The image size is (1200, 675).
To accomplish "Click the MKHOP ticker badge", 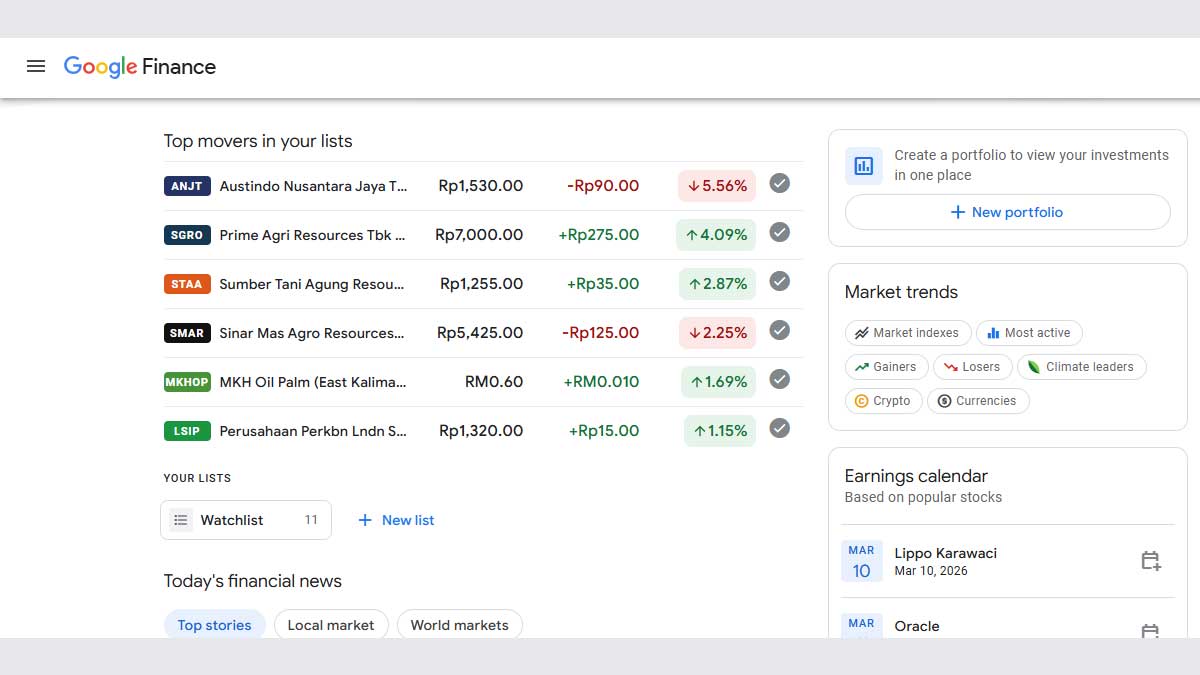I will [x=187, y=382].
